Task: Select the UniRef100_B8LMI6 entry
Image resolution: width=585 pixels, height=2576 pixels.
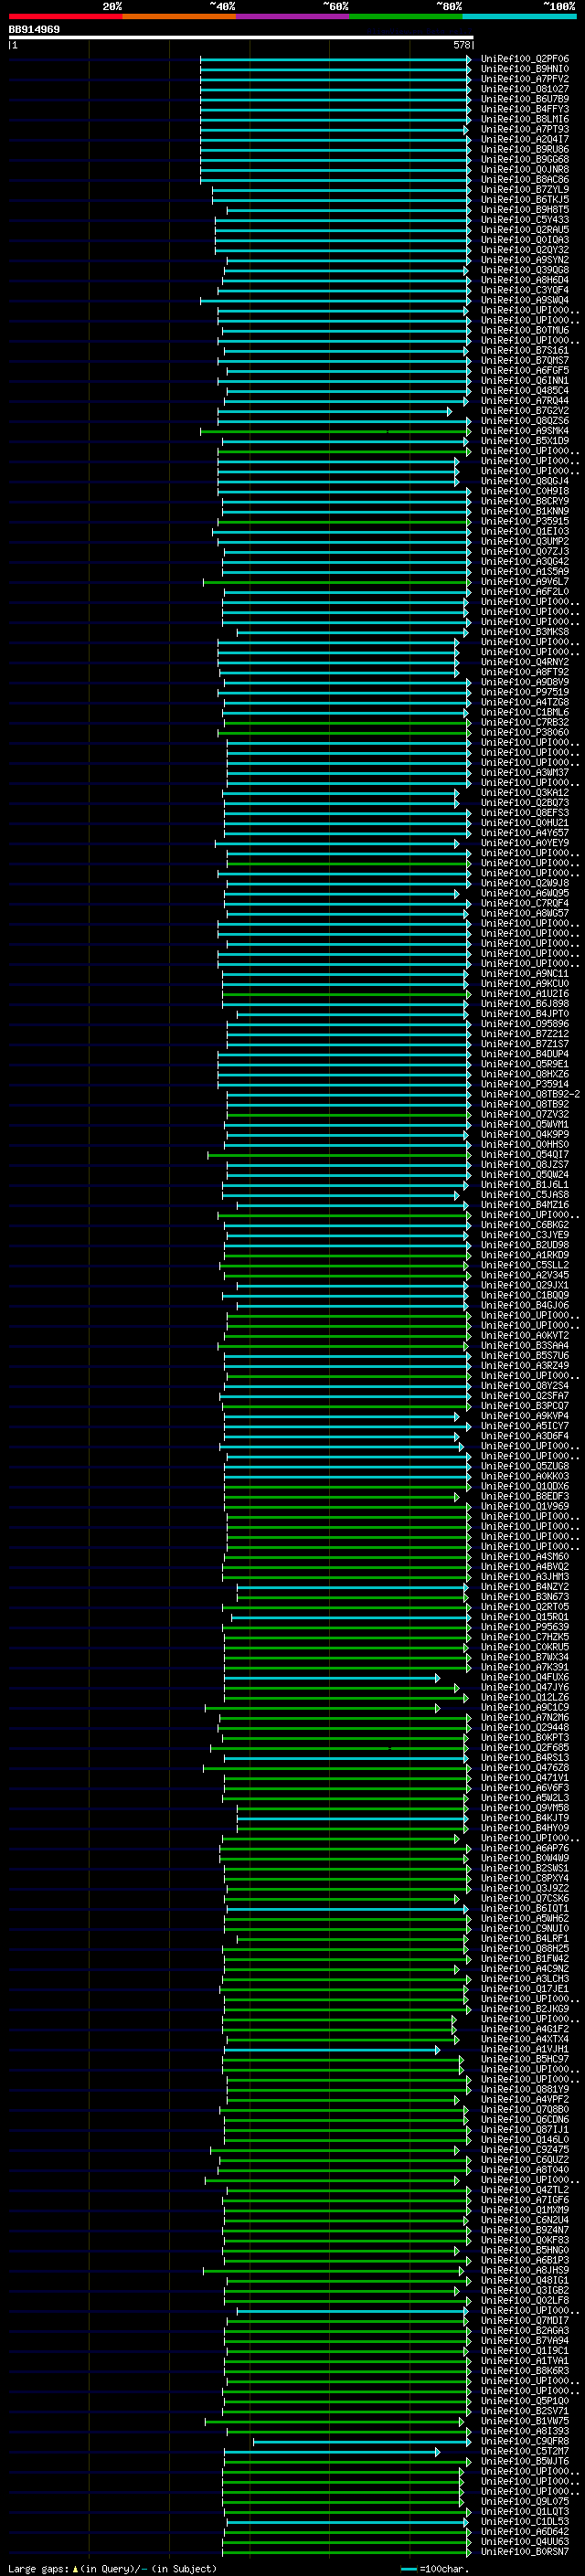Action: coord(525,119)
